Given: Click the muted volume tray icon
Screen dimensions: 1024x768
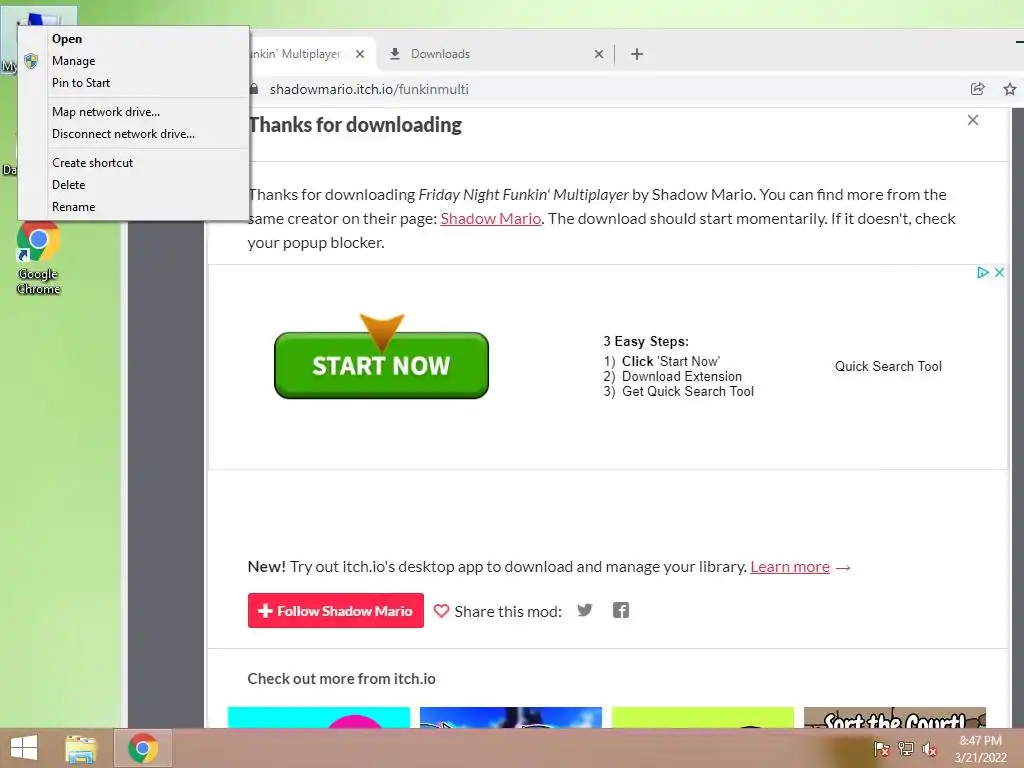Looking at the screenshot, I should pos(930,748).
